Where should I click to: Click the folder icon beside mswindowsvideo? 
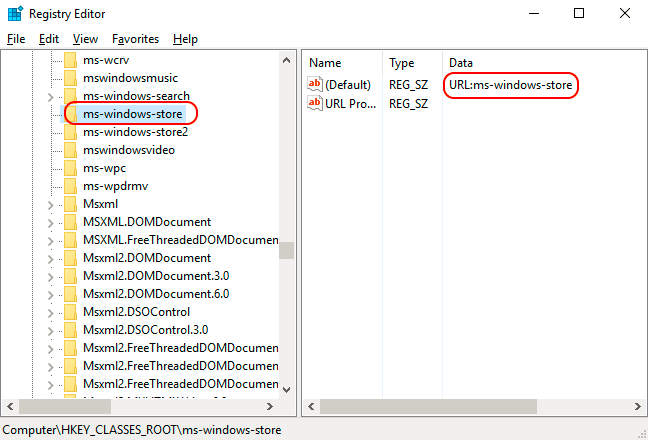pyautogui.click(x=70, y=150)
